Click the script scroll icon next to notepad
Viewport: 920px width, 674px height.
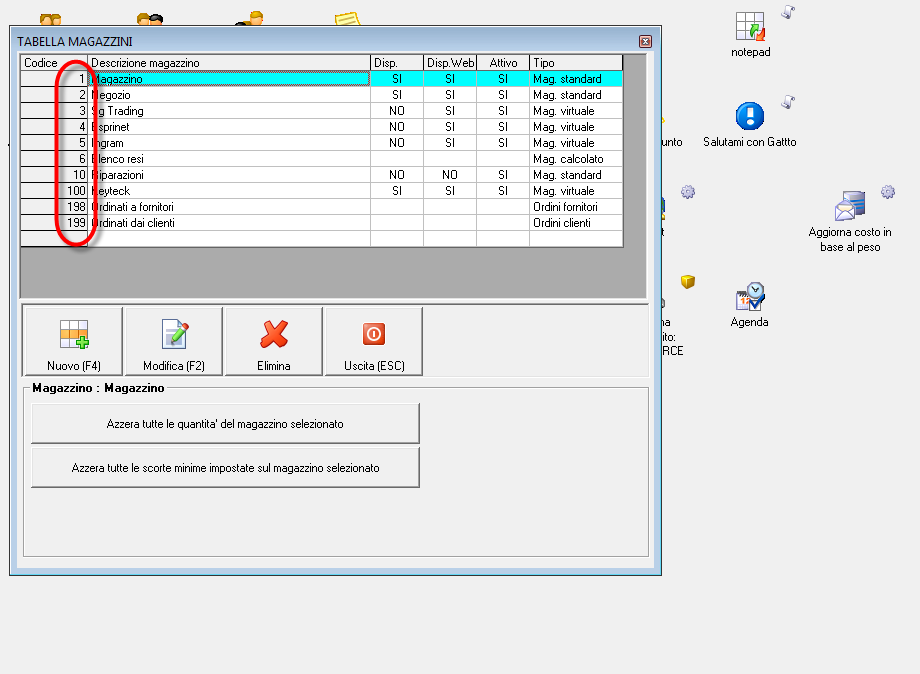pyautogui.click(x=788, y=12)
